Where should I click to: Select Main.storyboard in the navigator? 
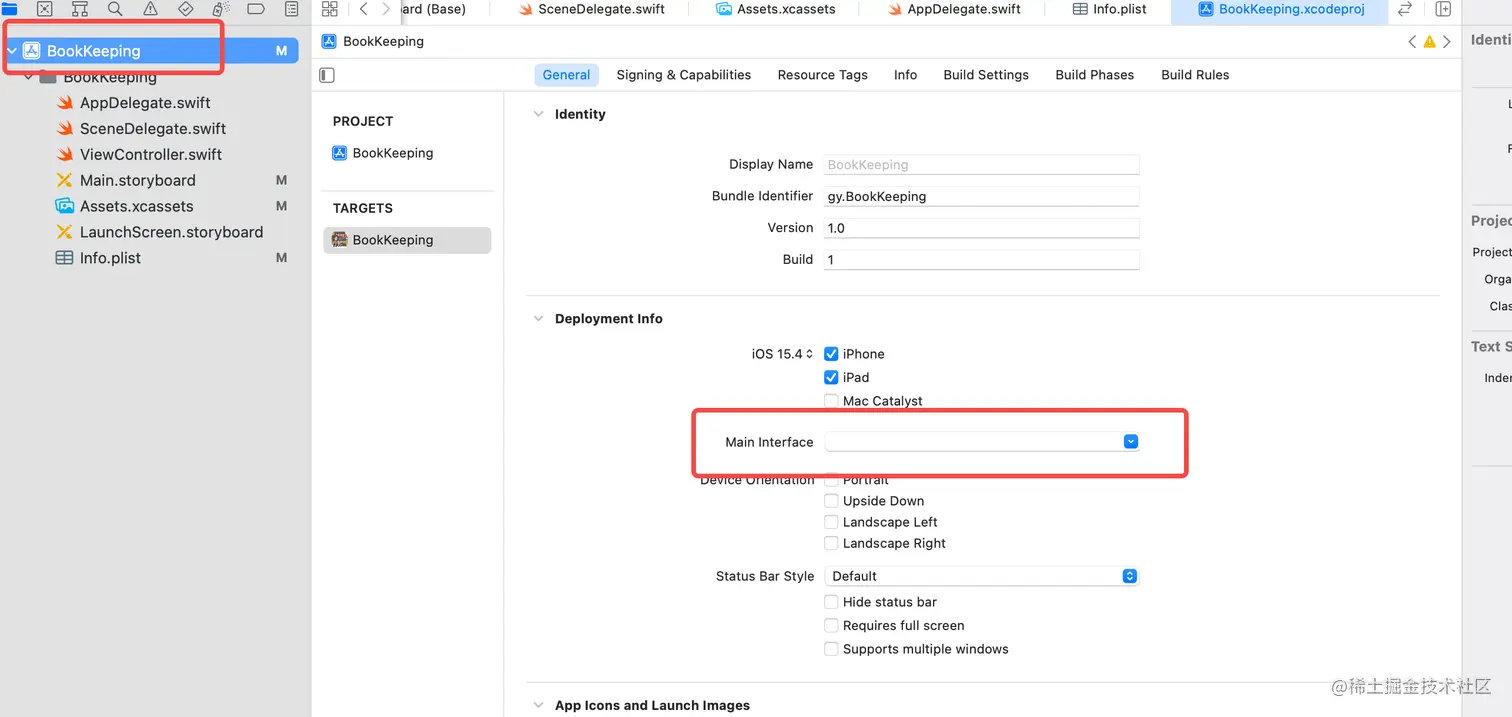pos(137,180)
